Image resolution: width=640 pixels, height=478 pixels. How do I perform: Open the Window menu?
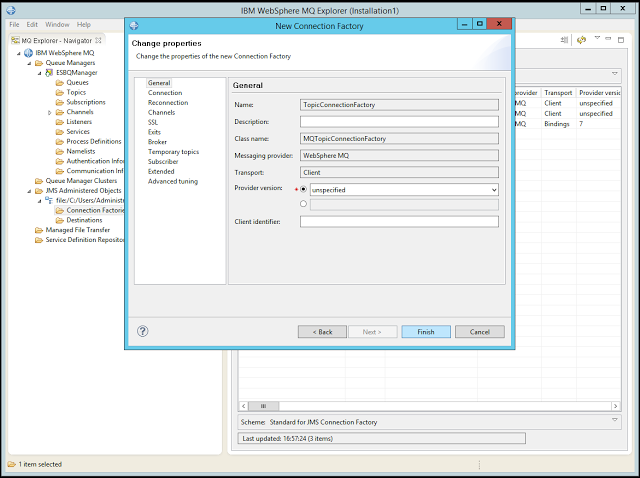pyautogui.click(x=57, y=24)
